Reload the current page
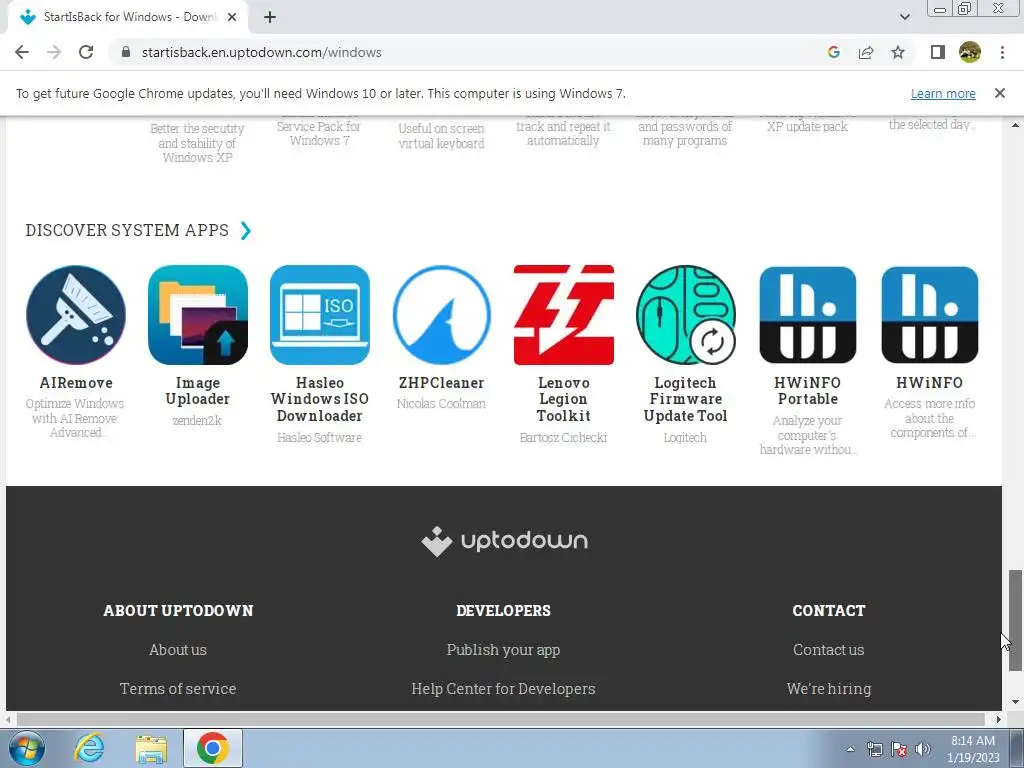Image resolution: width=1024 pixels, height=768 pixels. (x=86, y=52)
